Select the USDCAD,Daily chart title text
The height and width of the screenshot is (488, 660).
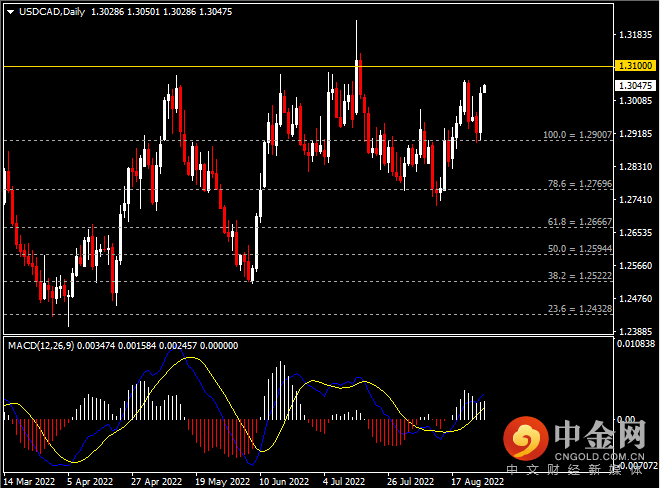click(x=52, y=12)
